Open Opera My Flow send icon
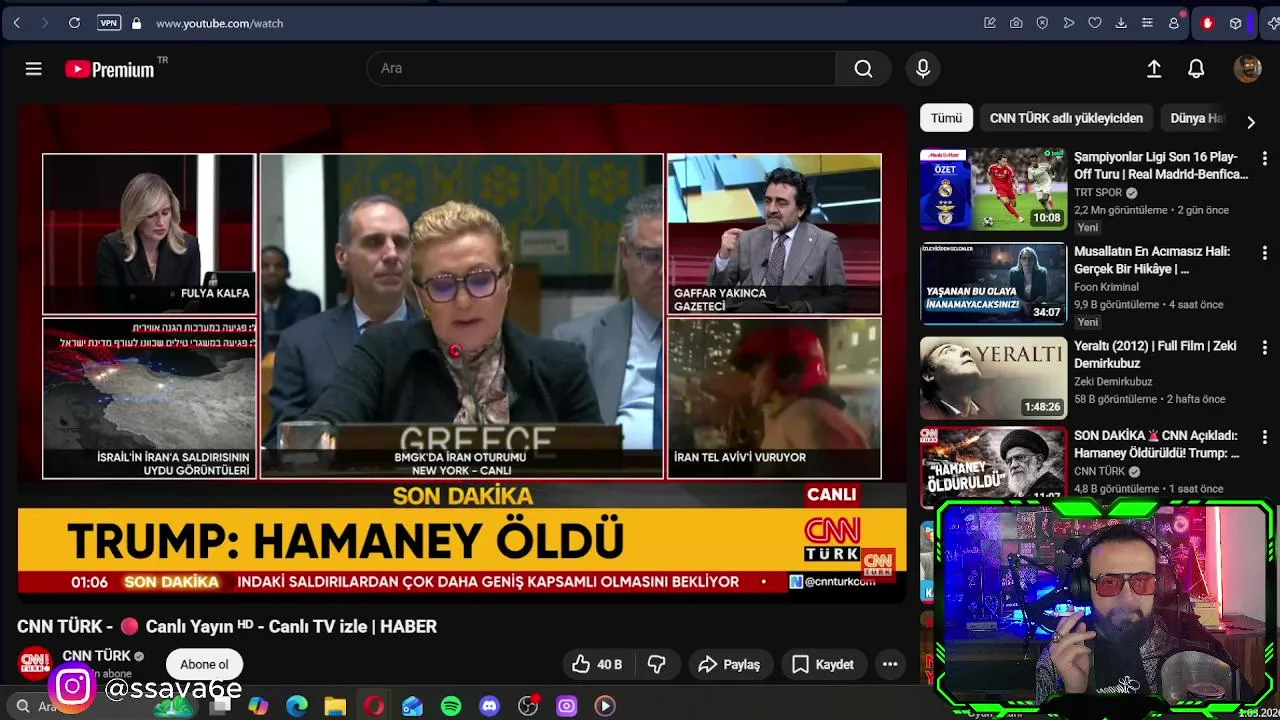1280x720 pixels. coord(1069,23)
